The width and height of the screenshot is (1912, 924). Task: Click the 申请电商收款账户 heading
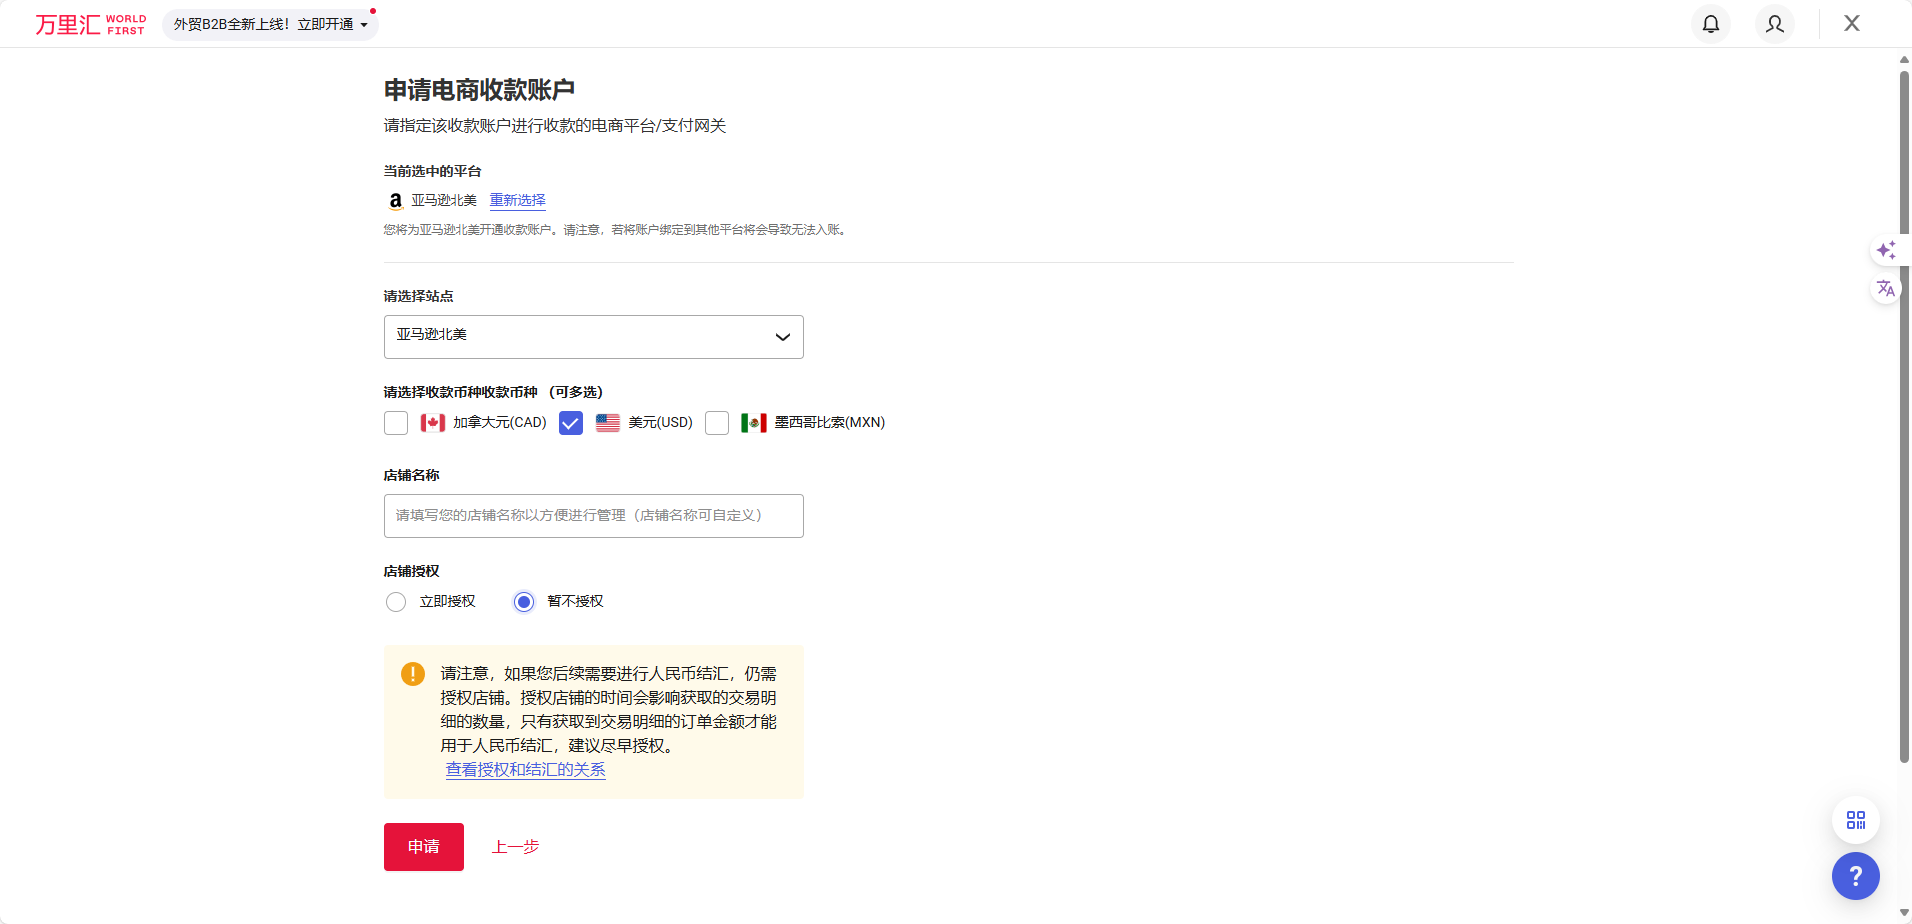[x=480, y=90]
